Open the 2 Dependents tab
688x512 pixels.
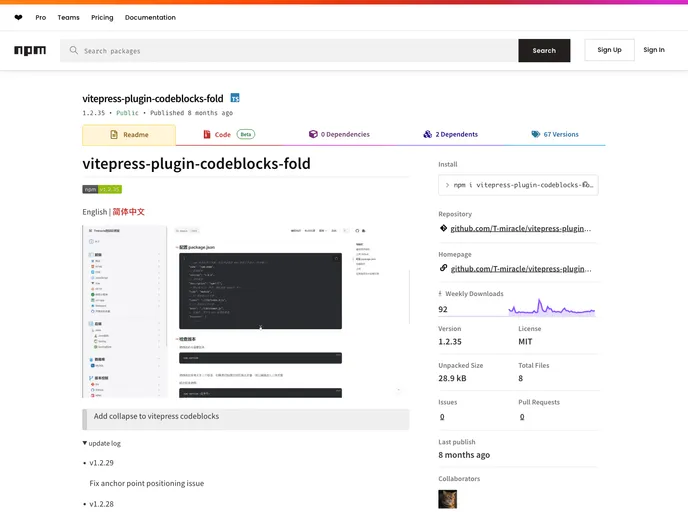451,134
